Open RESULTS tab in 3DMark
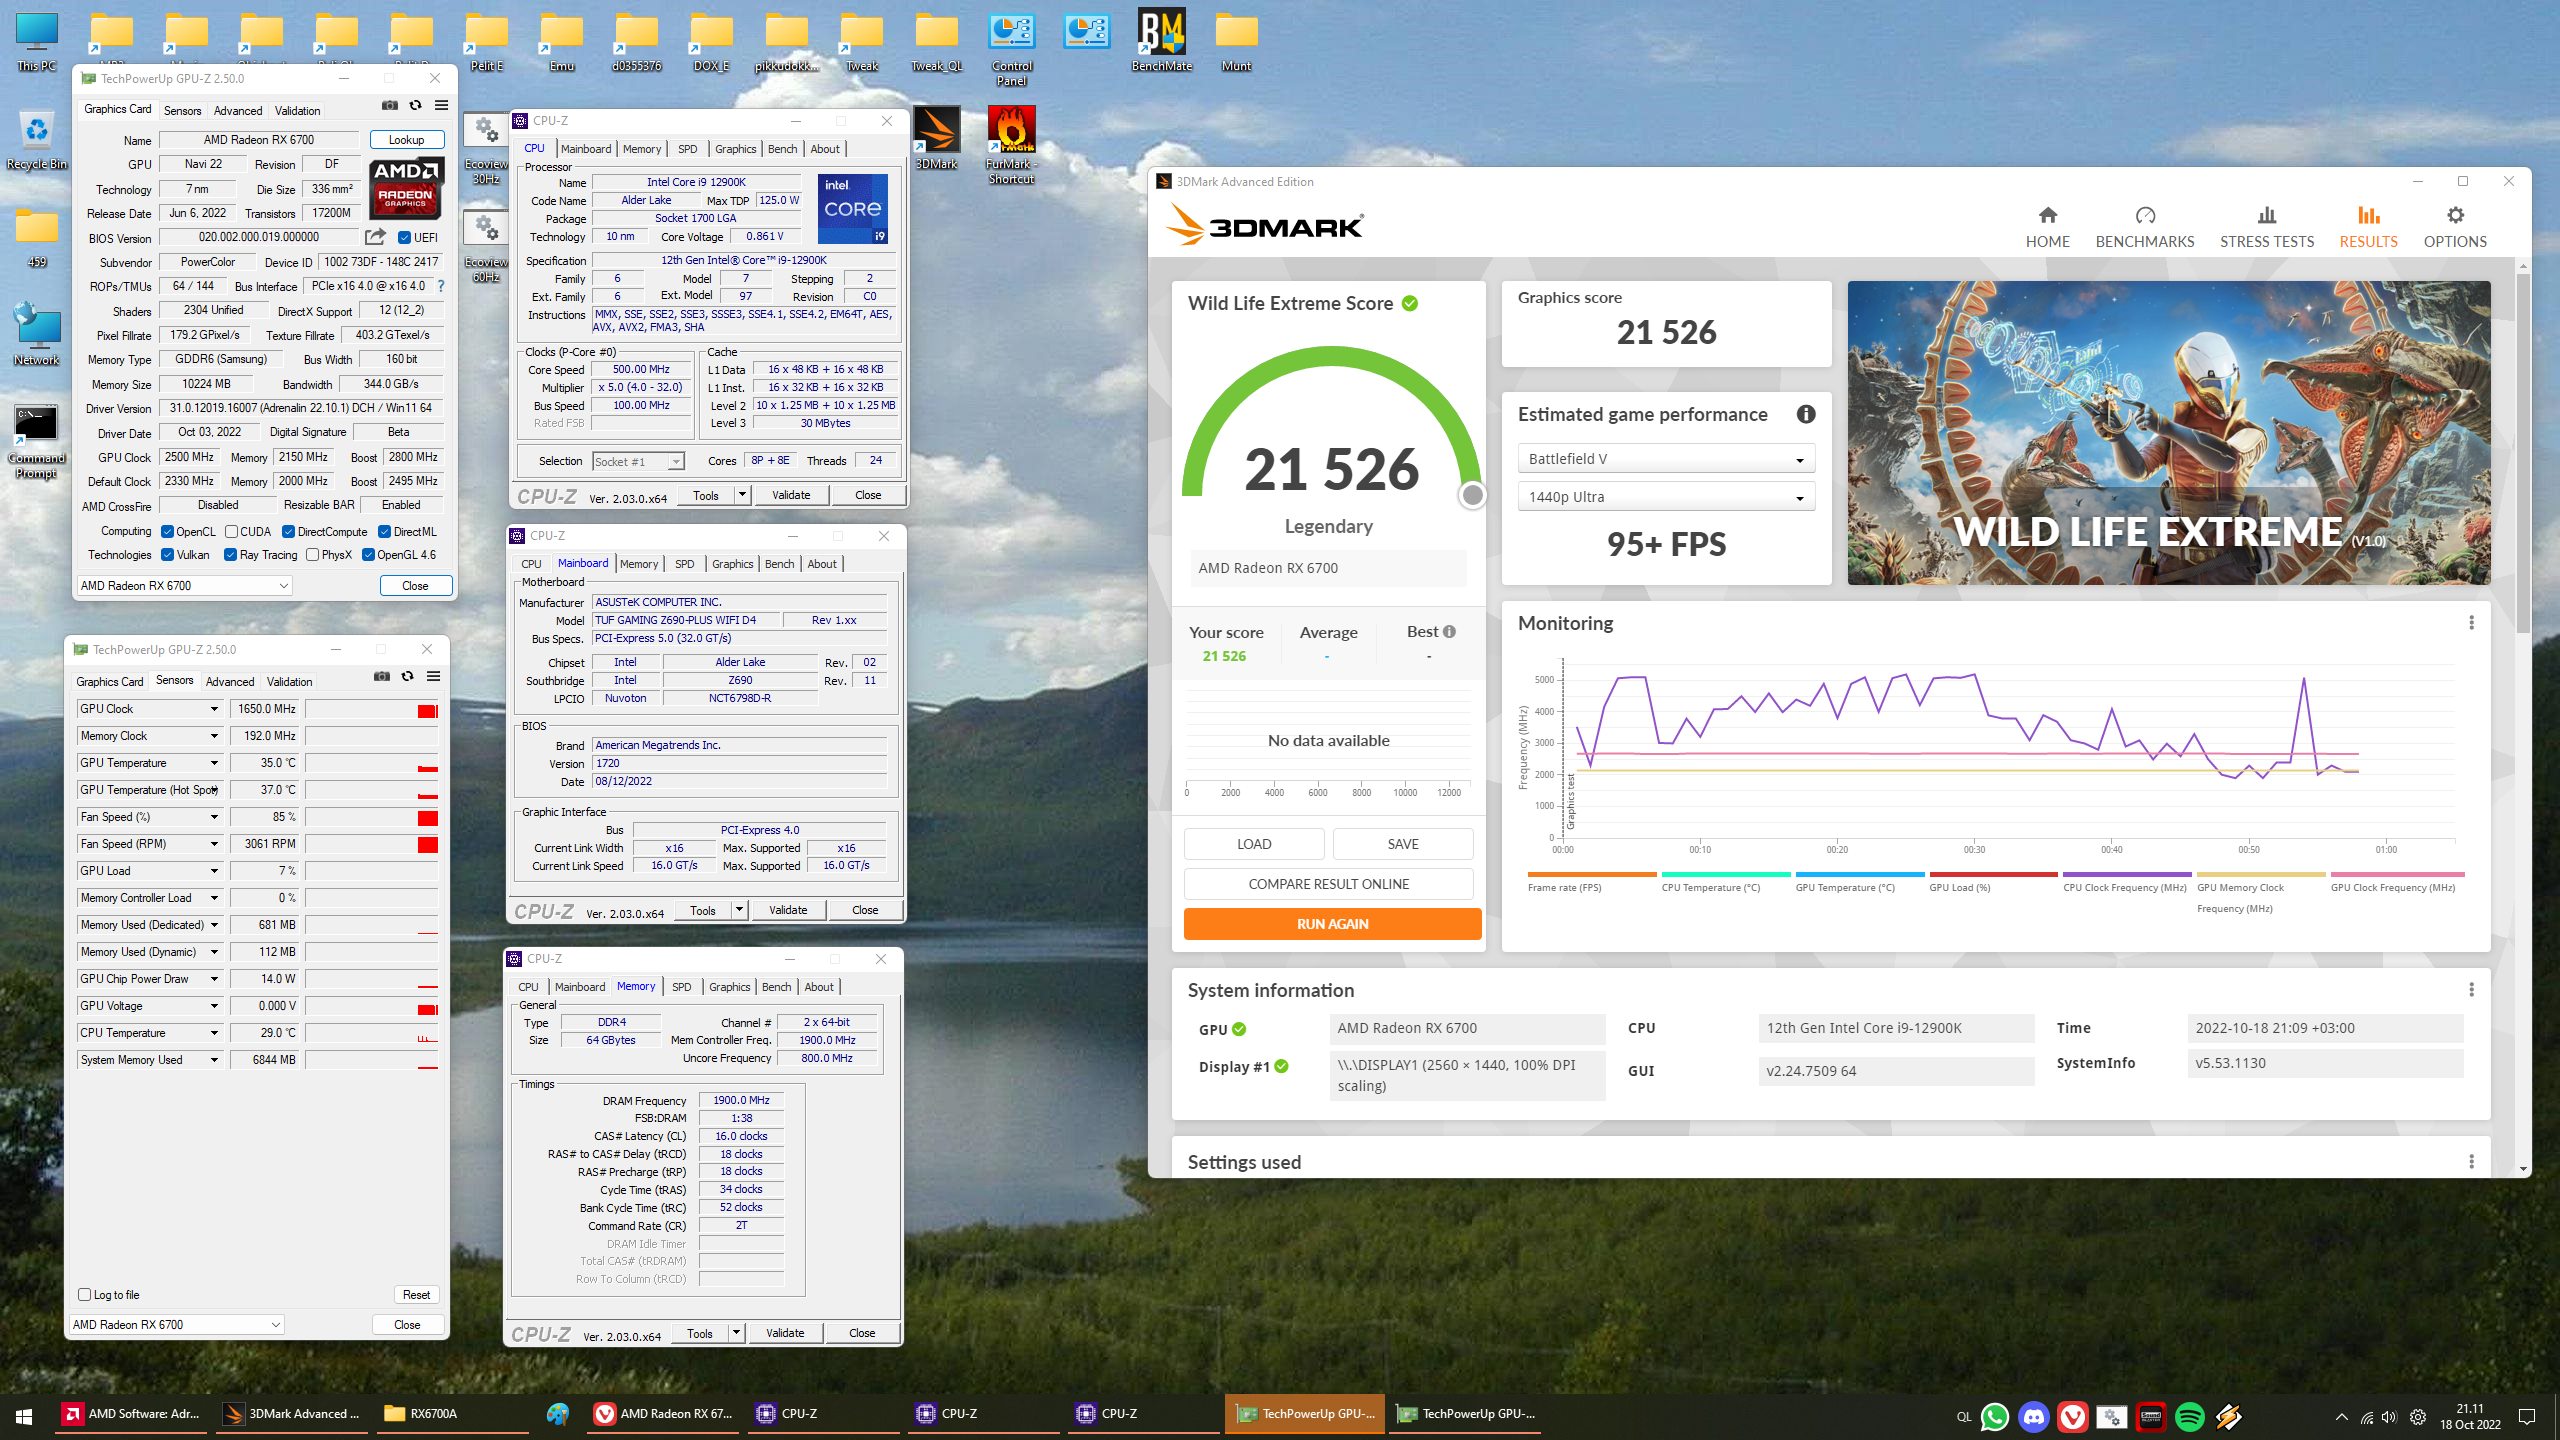Image resolution: width=2560 pixels, height=1440 pixels. pos(2368,228)
